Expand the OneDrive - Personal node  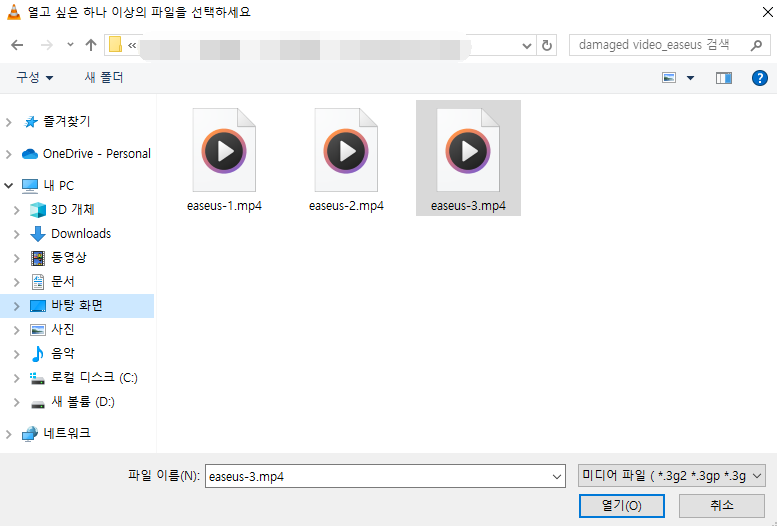coord(8,154)
